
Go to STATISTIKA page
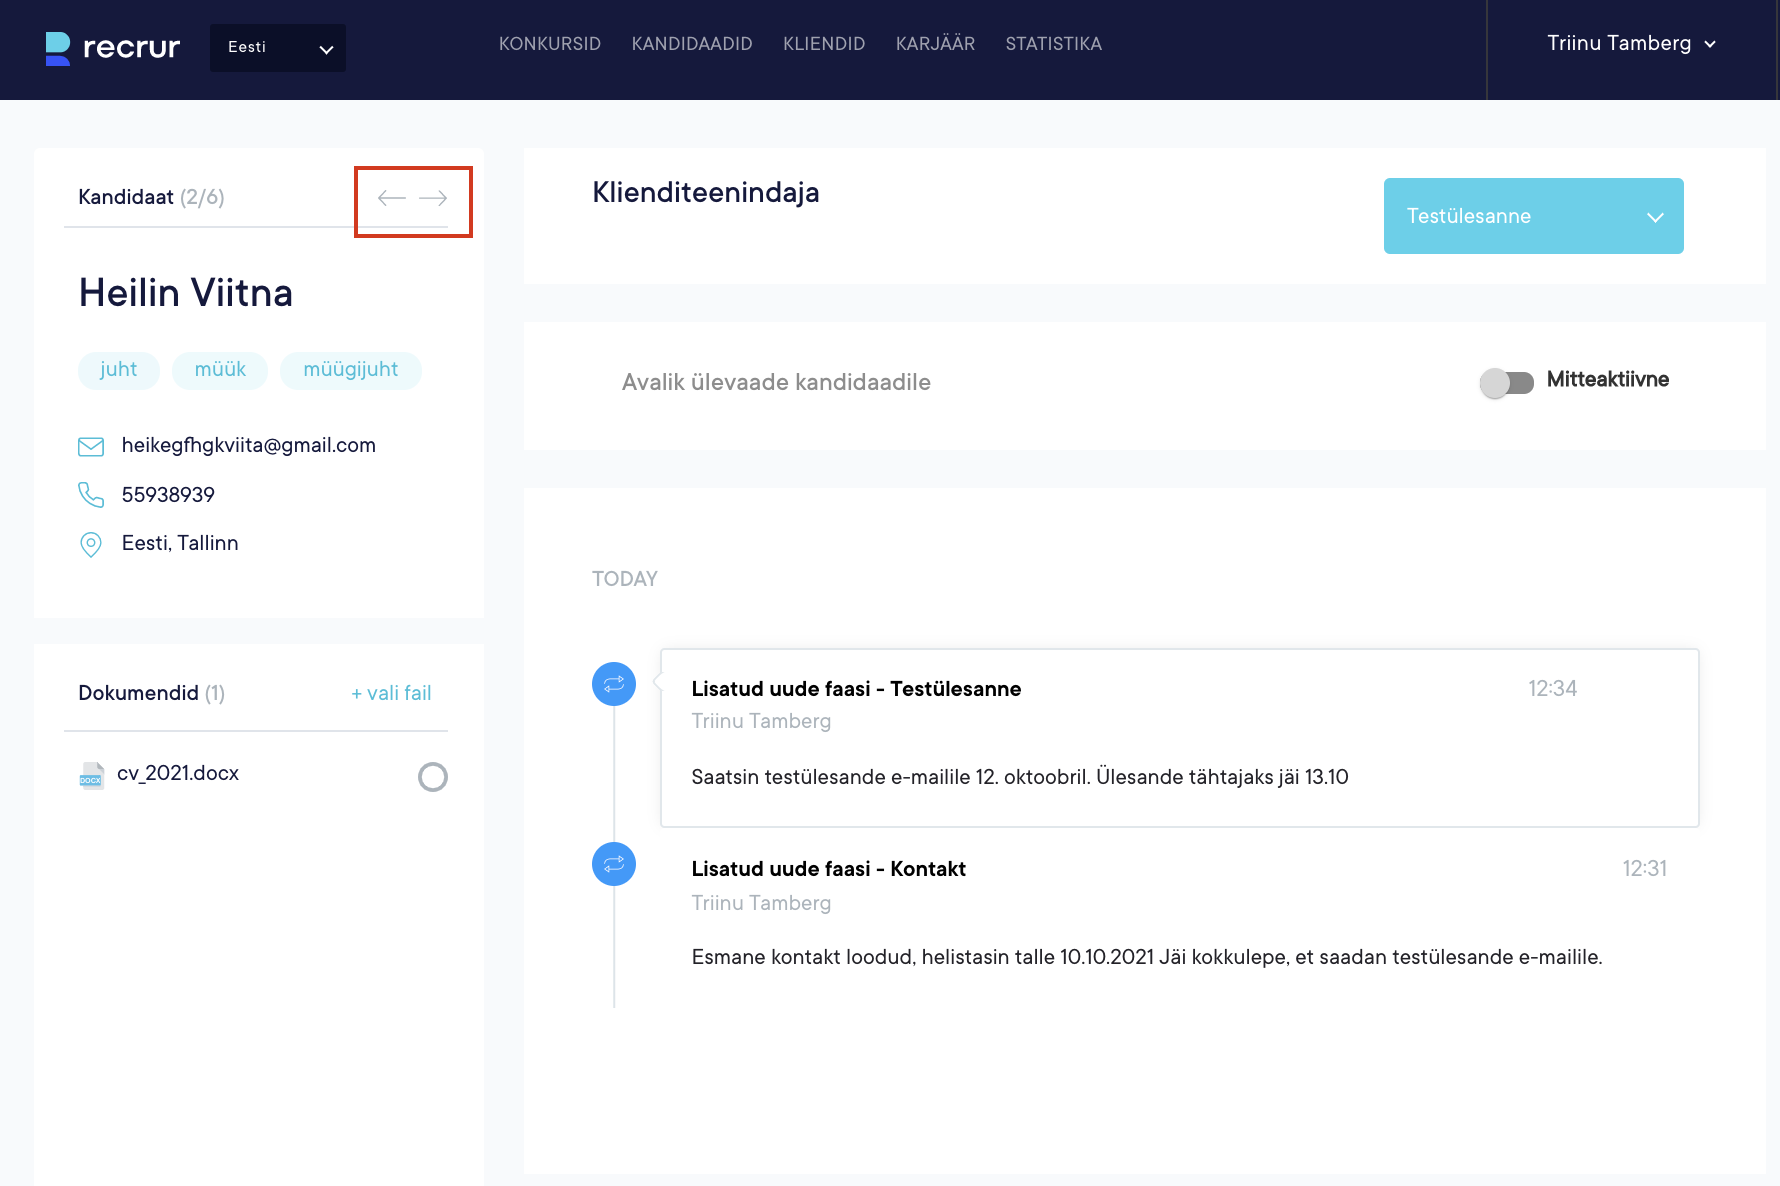(x=1053, y=44)
